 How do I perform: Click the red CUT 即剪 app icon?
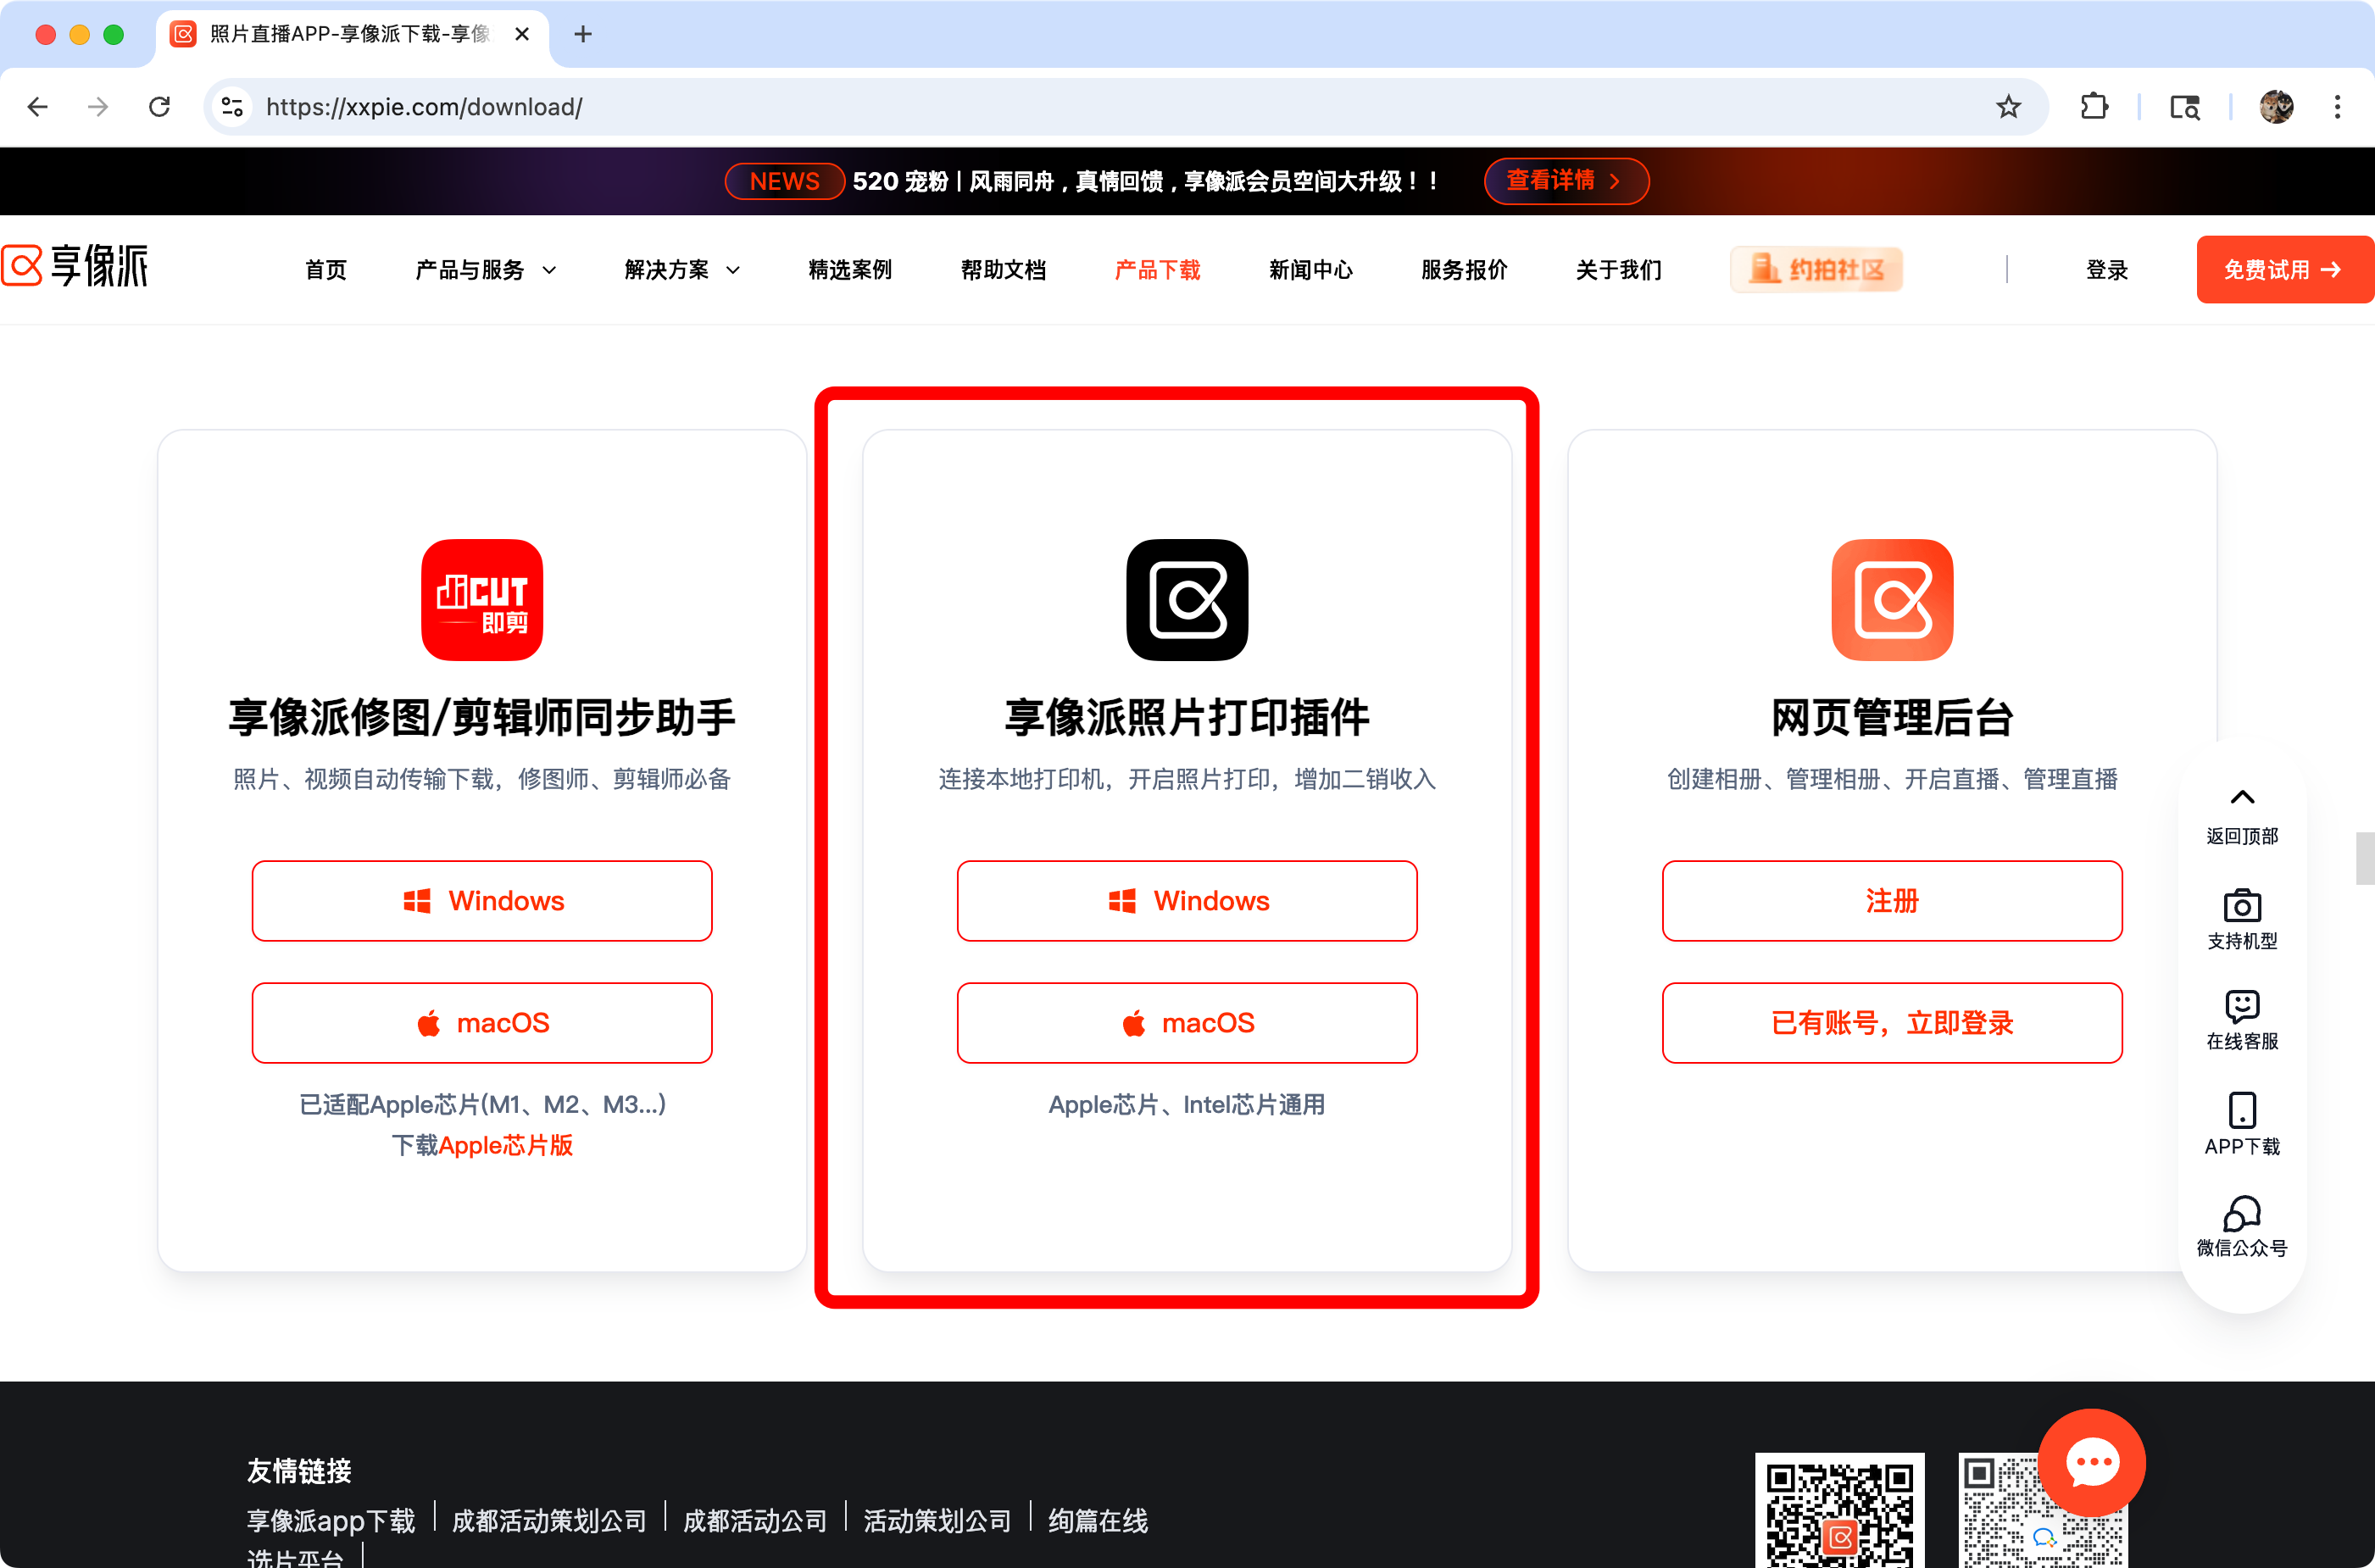tap(482, 600)
